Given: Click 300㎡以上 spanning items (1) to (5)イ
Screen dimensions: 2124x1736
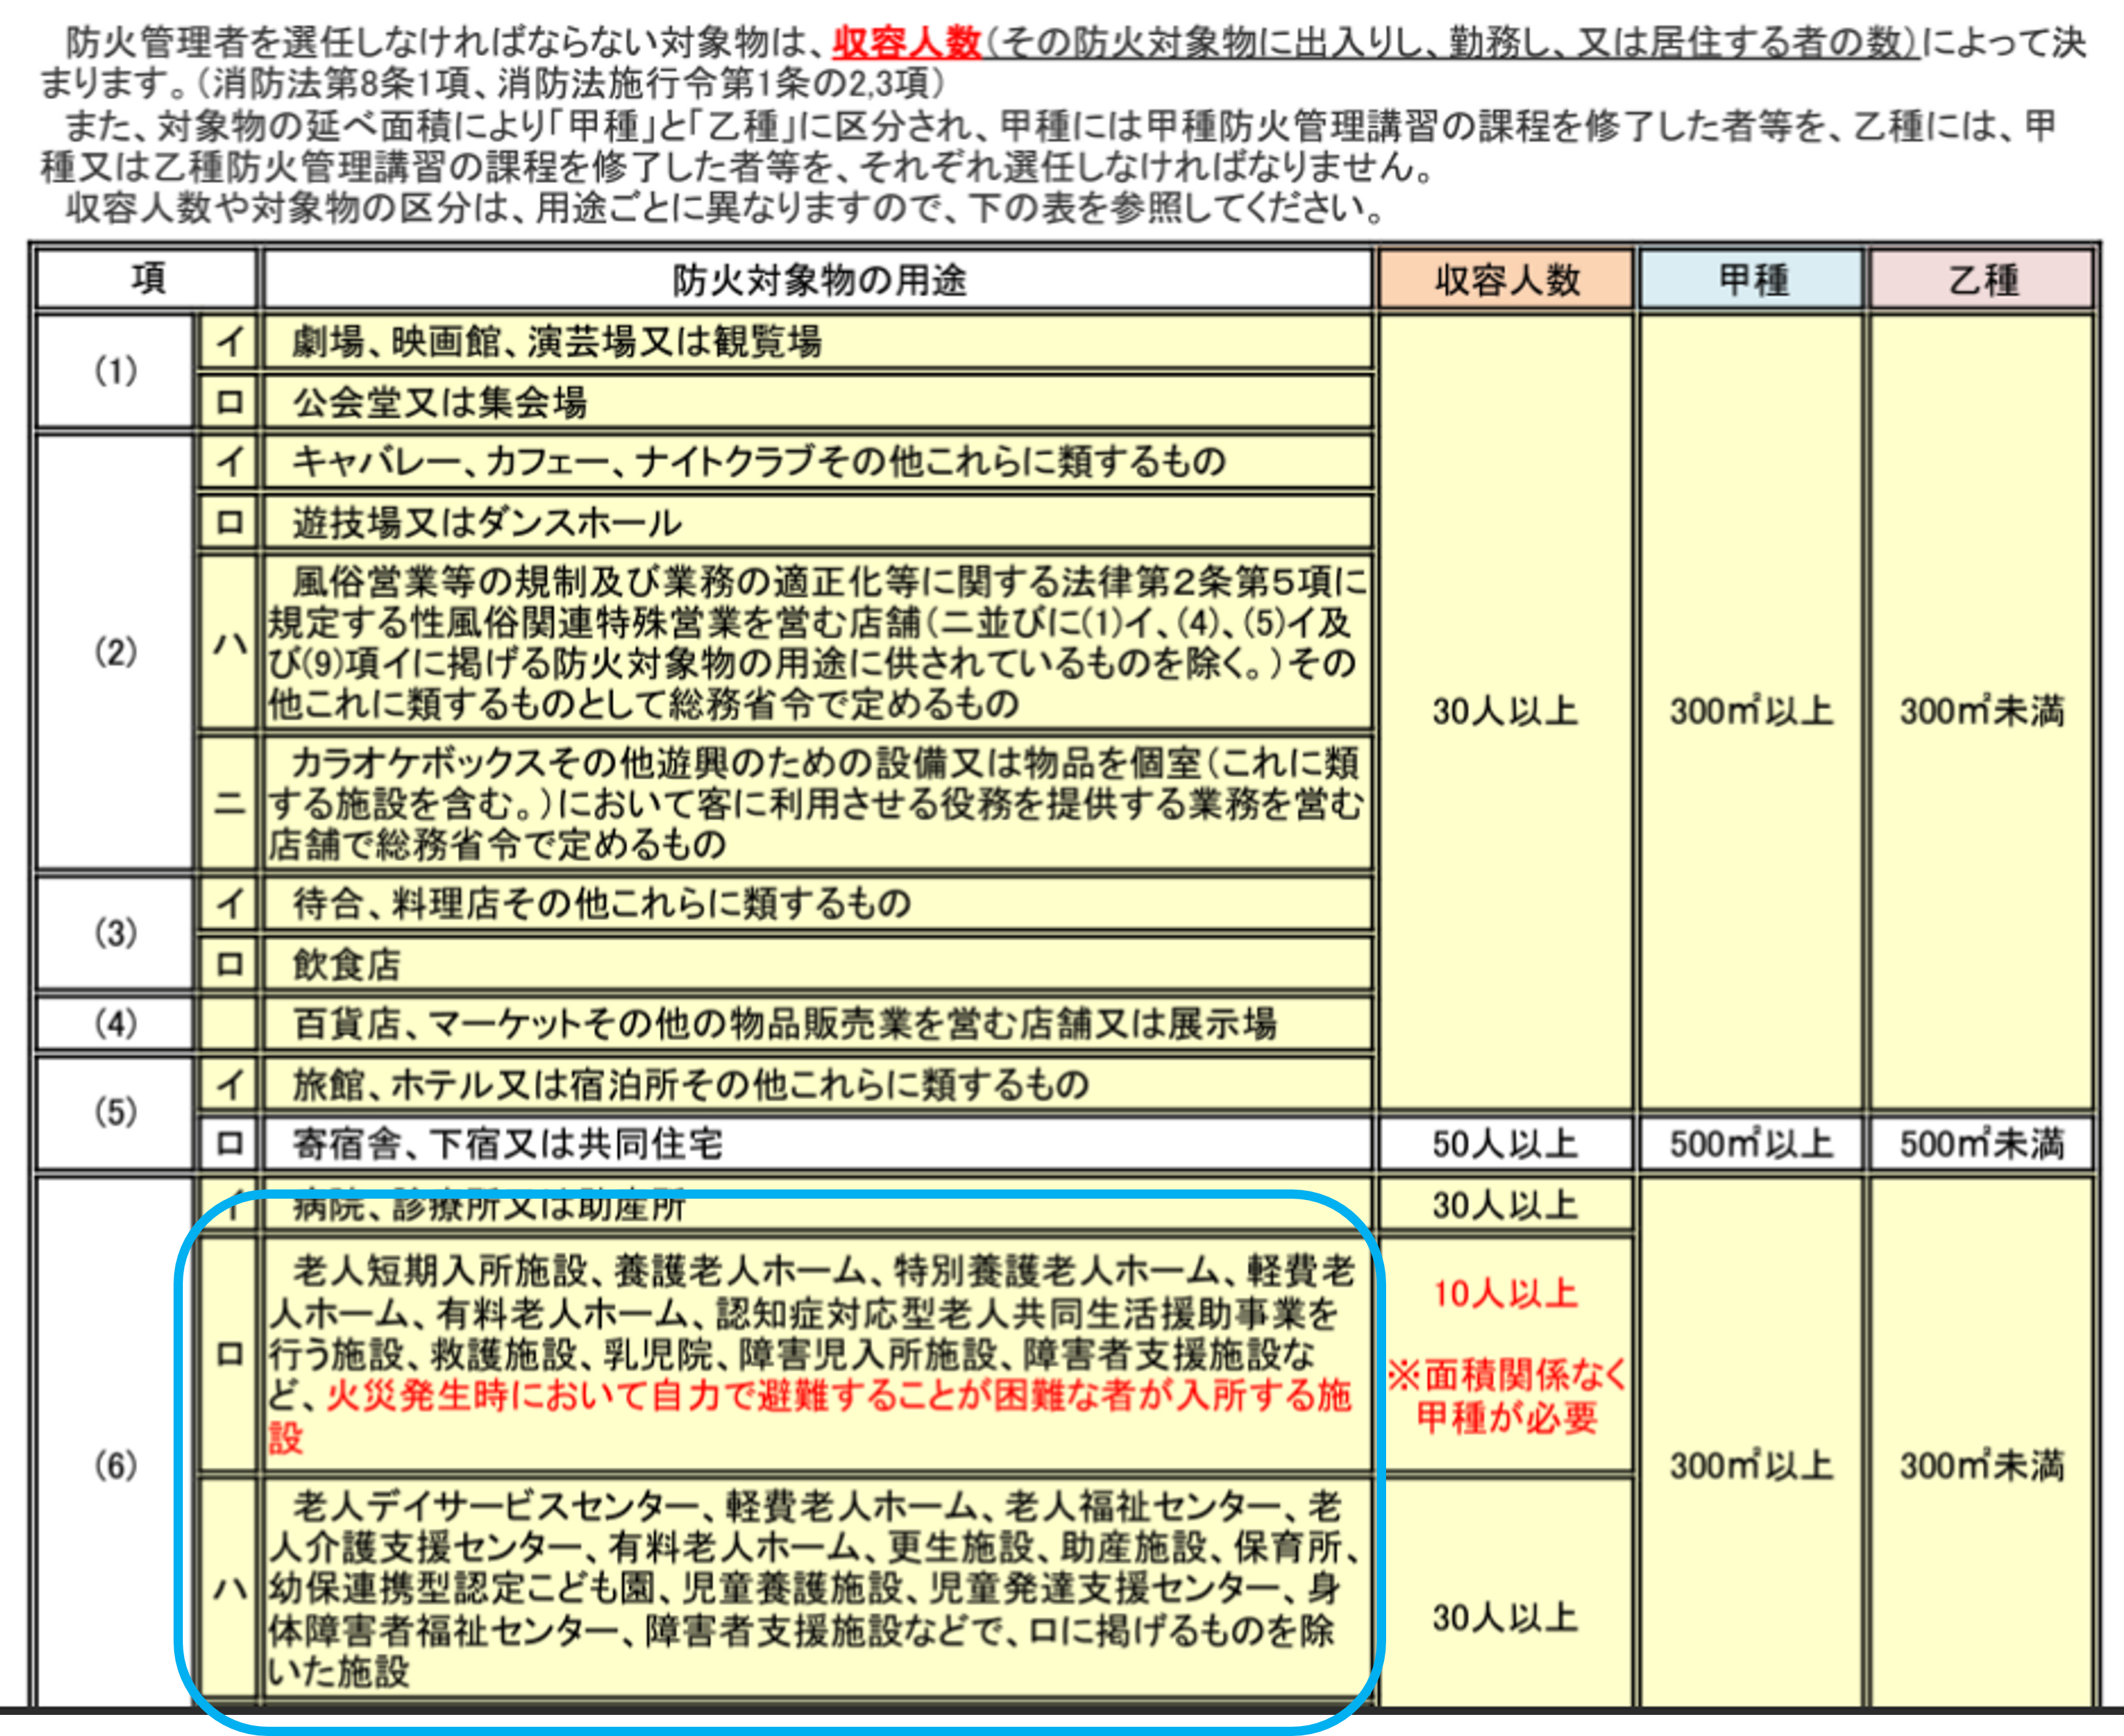Looking at the screenshot, I should coord(1752,711).
